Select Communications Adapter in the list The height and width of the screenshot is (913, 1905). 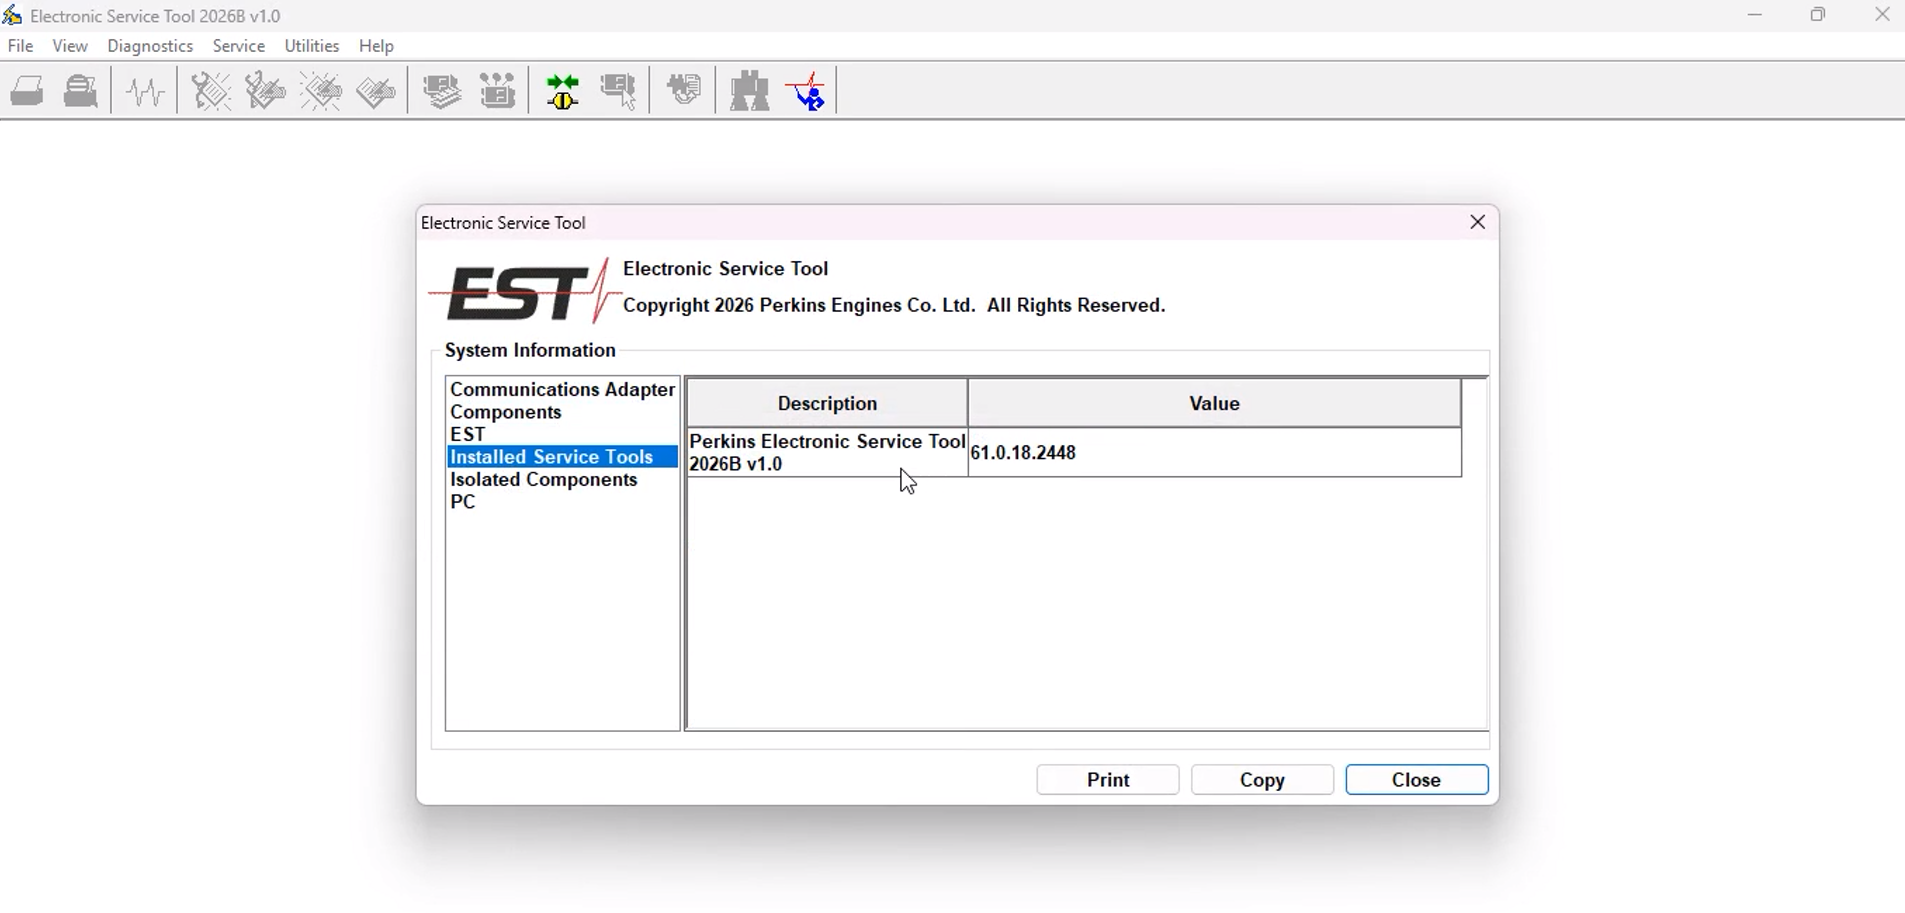(563, 390)
